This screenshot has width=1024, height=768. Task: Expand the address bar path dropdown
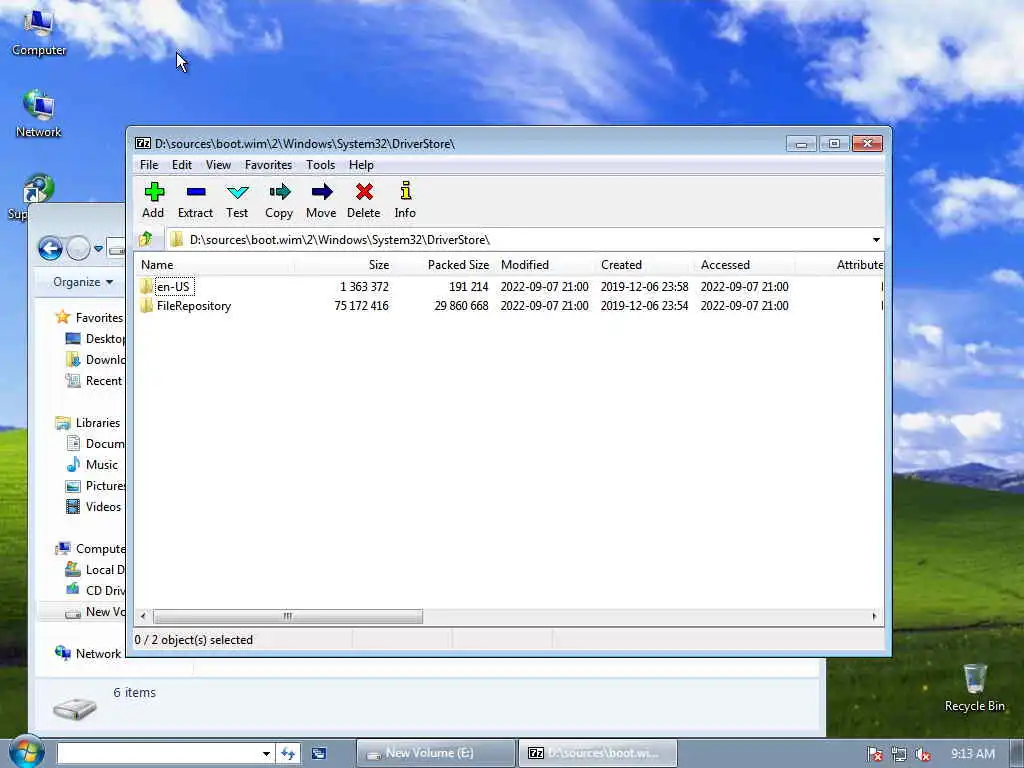[876, 240]
